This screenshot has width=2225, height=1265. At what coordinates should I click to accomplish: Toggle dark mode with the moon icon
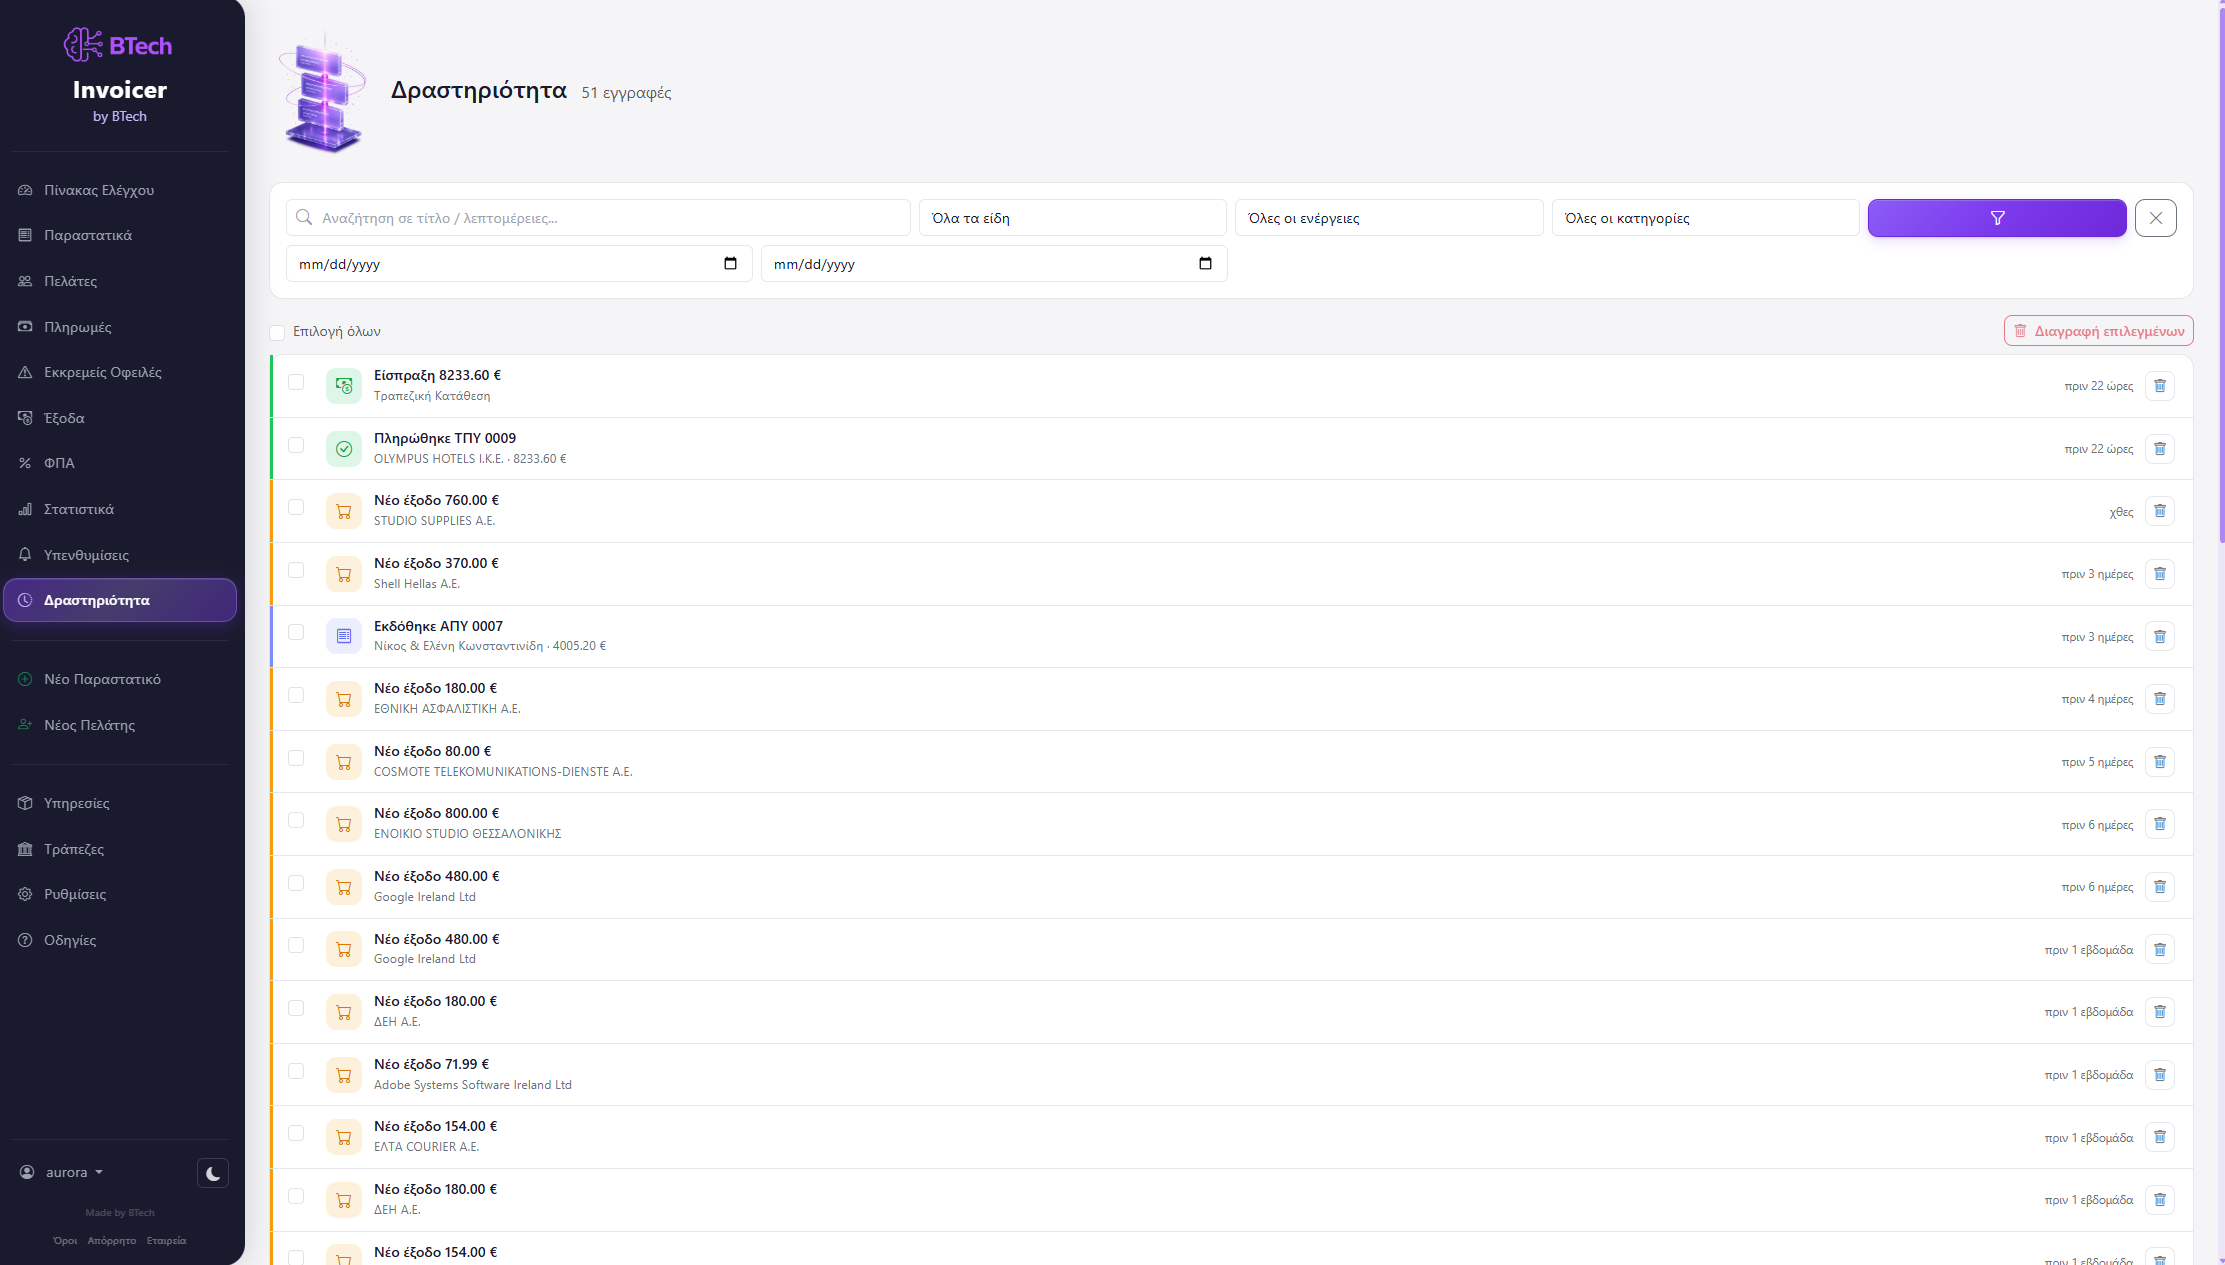pos(213,1173)
